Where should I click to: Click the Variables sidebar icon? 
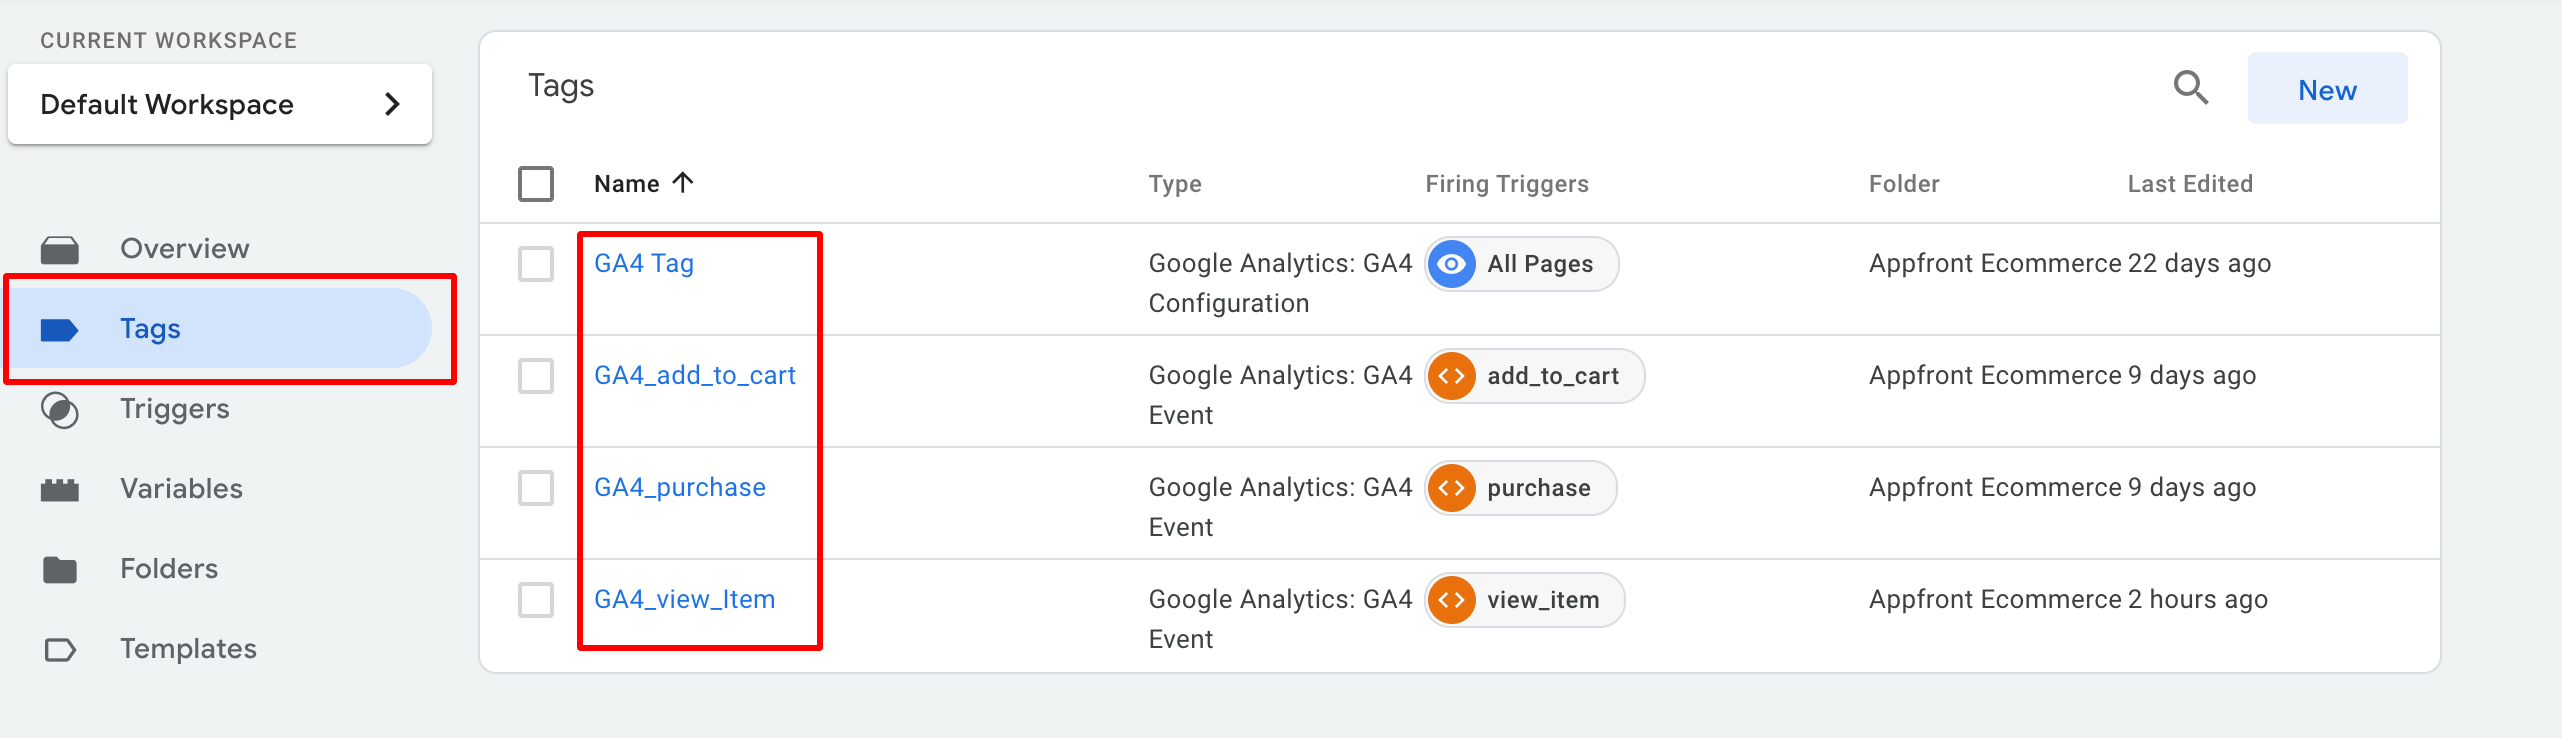pos(60,489)
